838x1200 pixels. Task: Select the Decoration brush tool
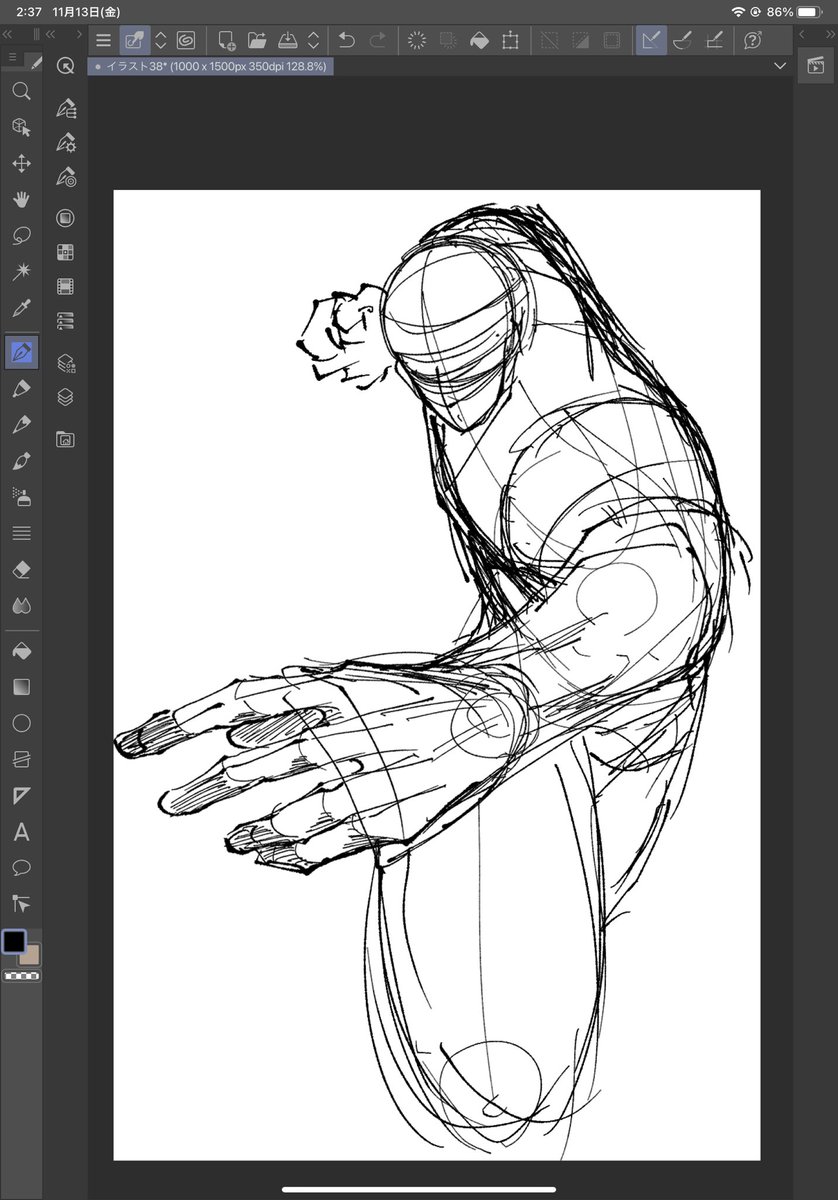pyautogui.click(x=21, y=461)
